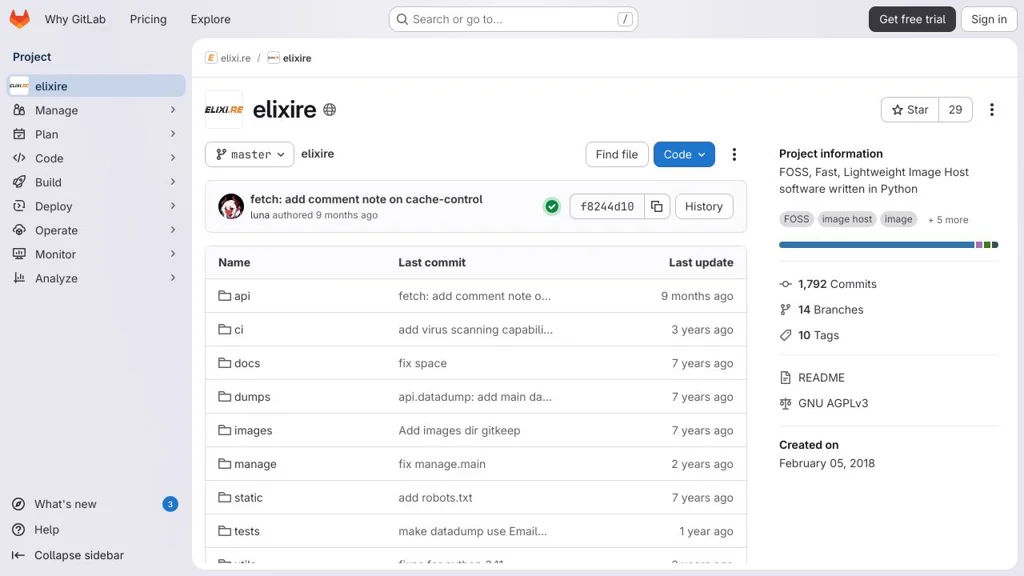Screen dimensions: 1024x576
Task: Expand the Plan section chevron
Action: (x=173, y=134)
